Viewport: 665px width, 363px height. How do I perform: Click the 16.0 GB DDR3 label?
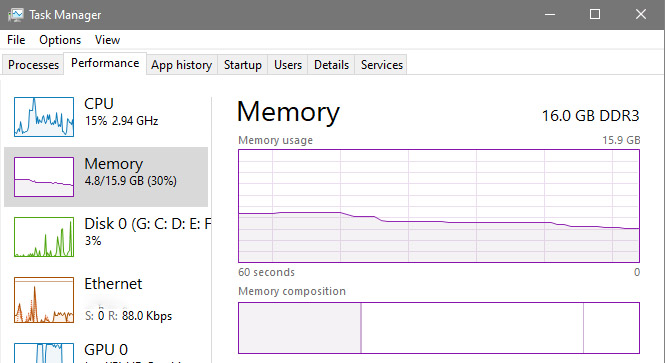click(590, 116)
